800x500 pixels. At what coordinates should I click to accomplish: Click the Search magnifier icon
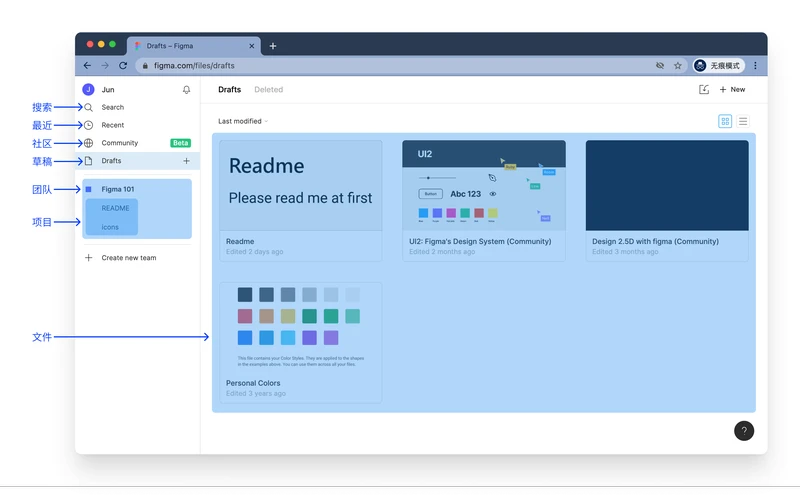88,107
